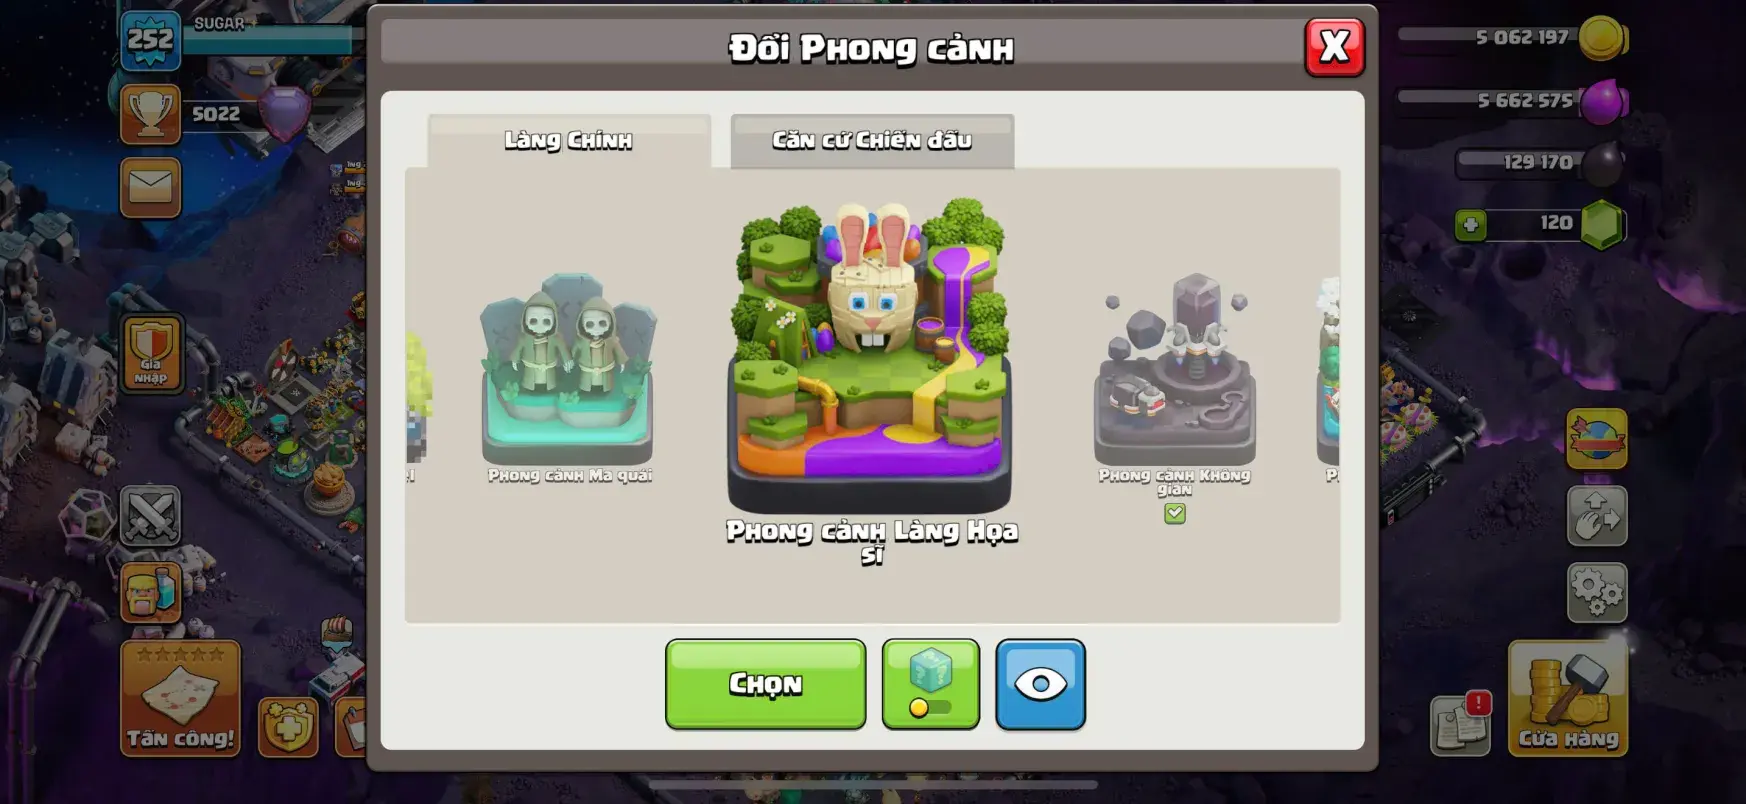Click the Gia nhập clan shield icon
Viewport: 1746px width, 804px height.
(152, 354)
